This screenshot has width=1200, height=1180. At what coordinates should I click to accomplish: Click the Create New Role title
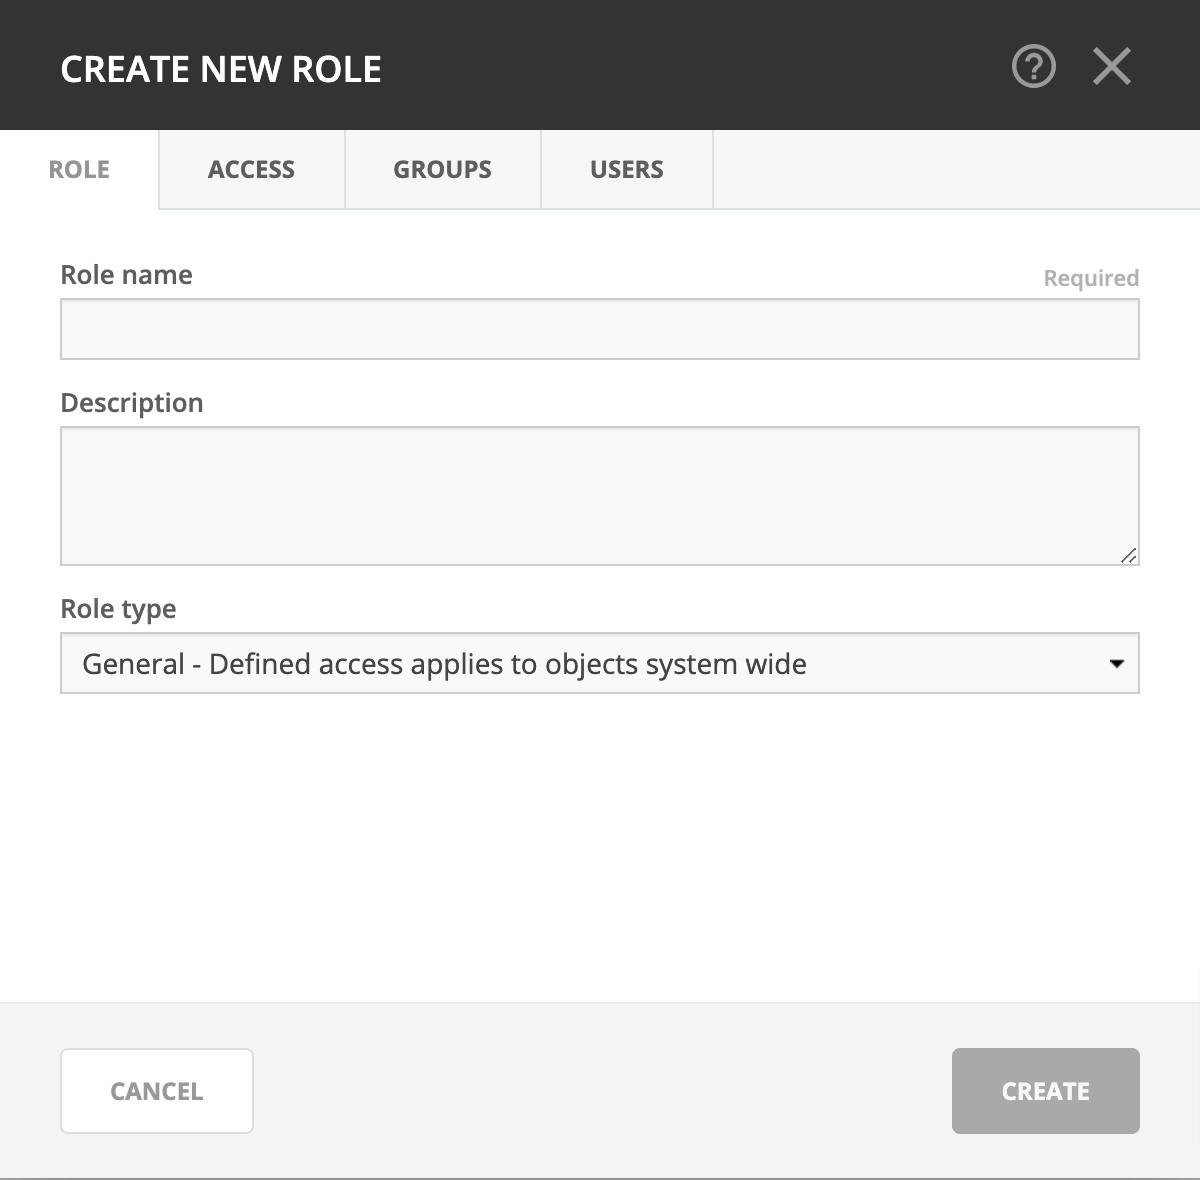pyautogui.click(x=221, y=69)
